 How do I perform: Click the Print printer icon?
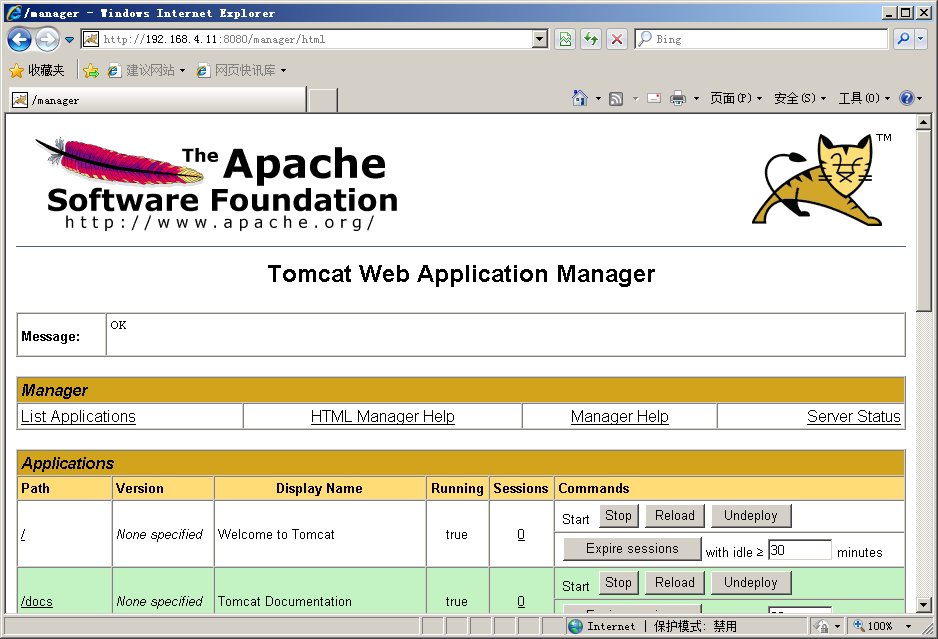(x=678, y=98)
